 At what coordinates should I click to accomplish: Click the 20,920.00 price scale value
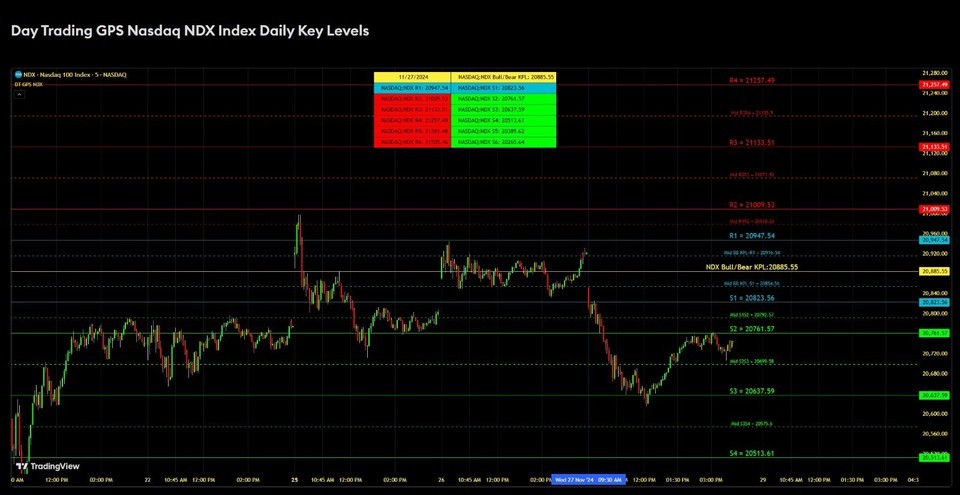point(934,253)
